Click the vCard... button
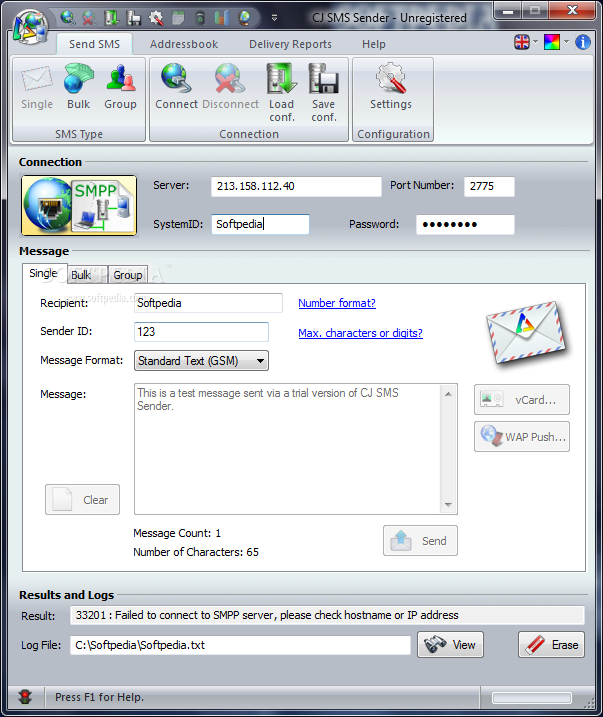Screen dimensions: 603x717 (x=522, y=400)
